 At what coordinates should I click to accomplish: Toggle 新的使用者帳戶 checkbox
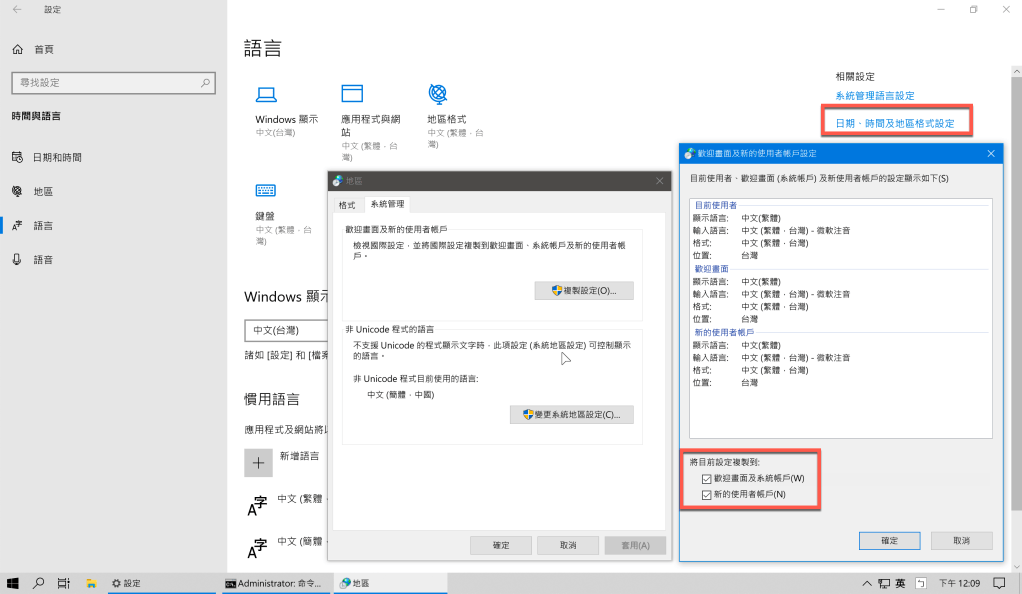click(x=707, y=495)
